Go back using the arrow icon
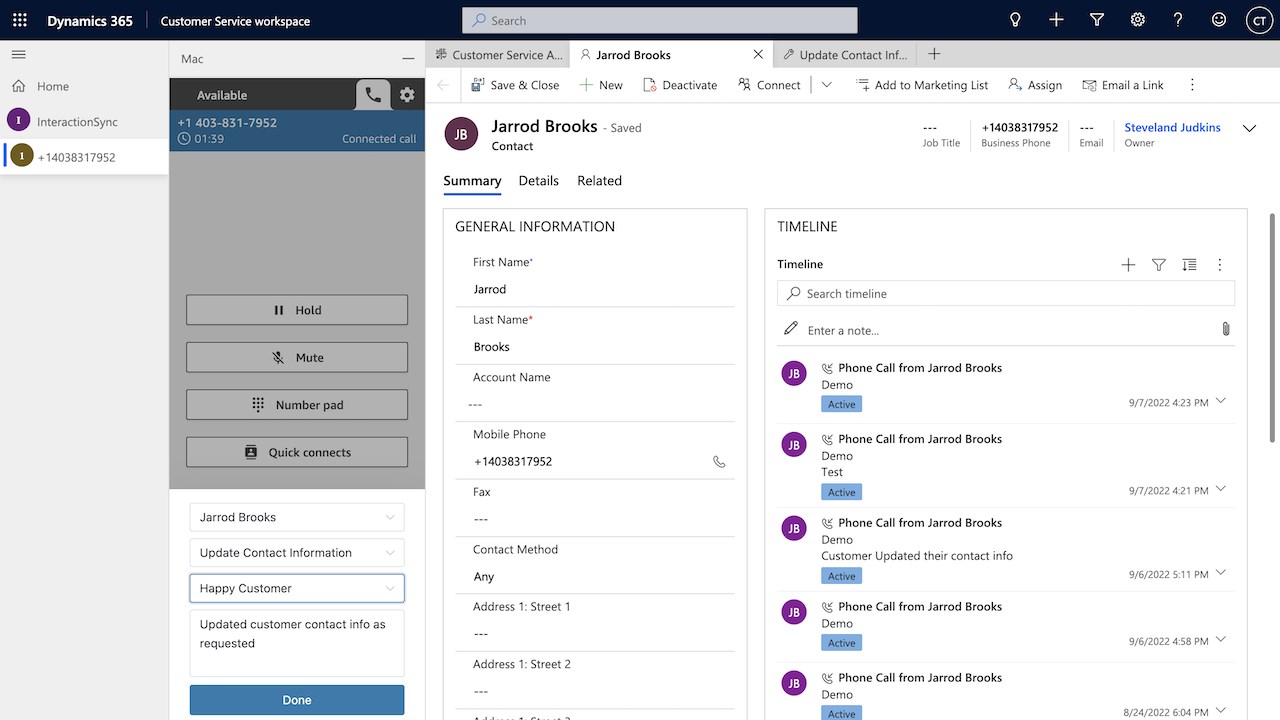 pos(443,85)
